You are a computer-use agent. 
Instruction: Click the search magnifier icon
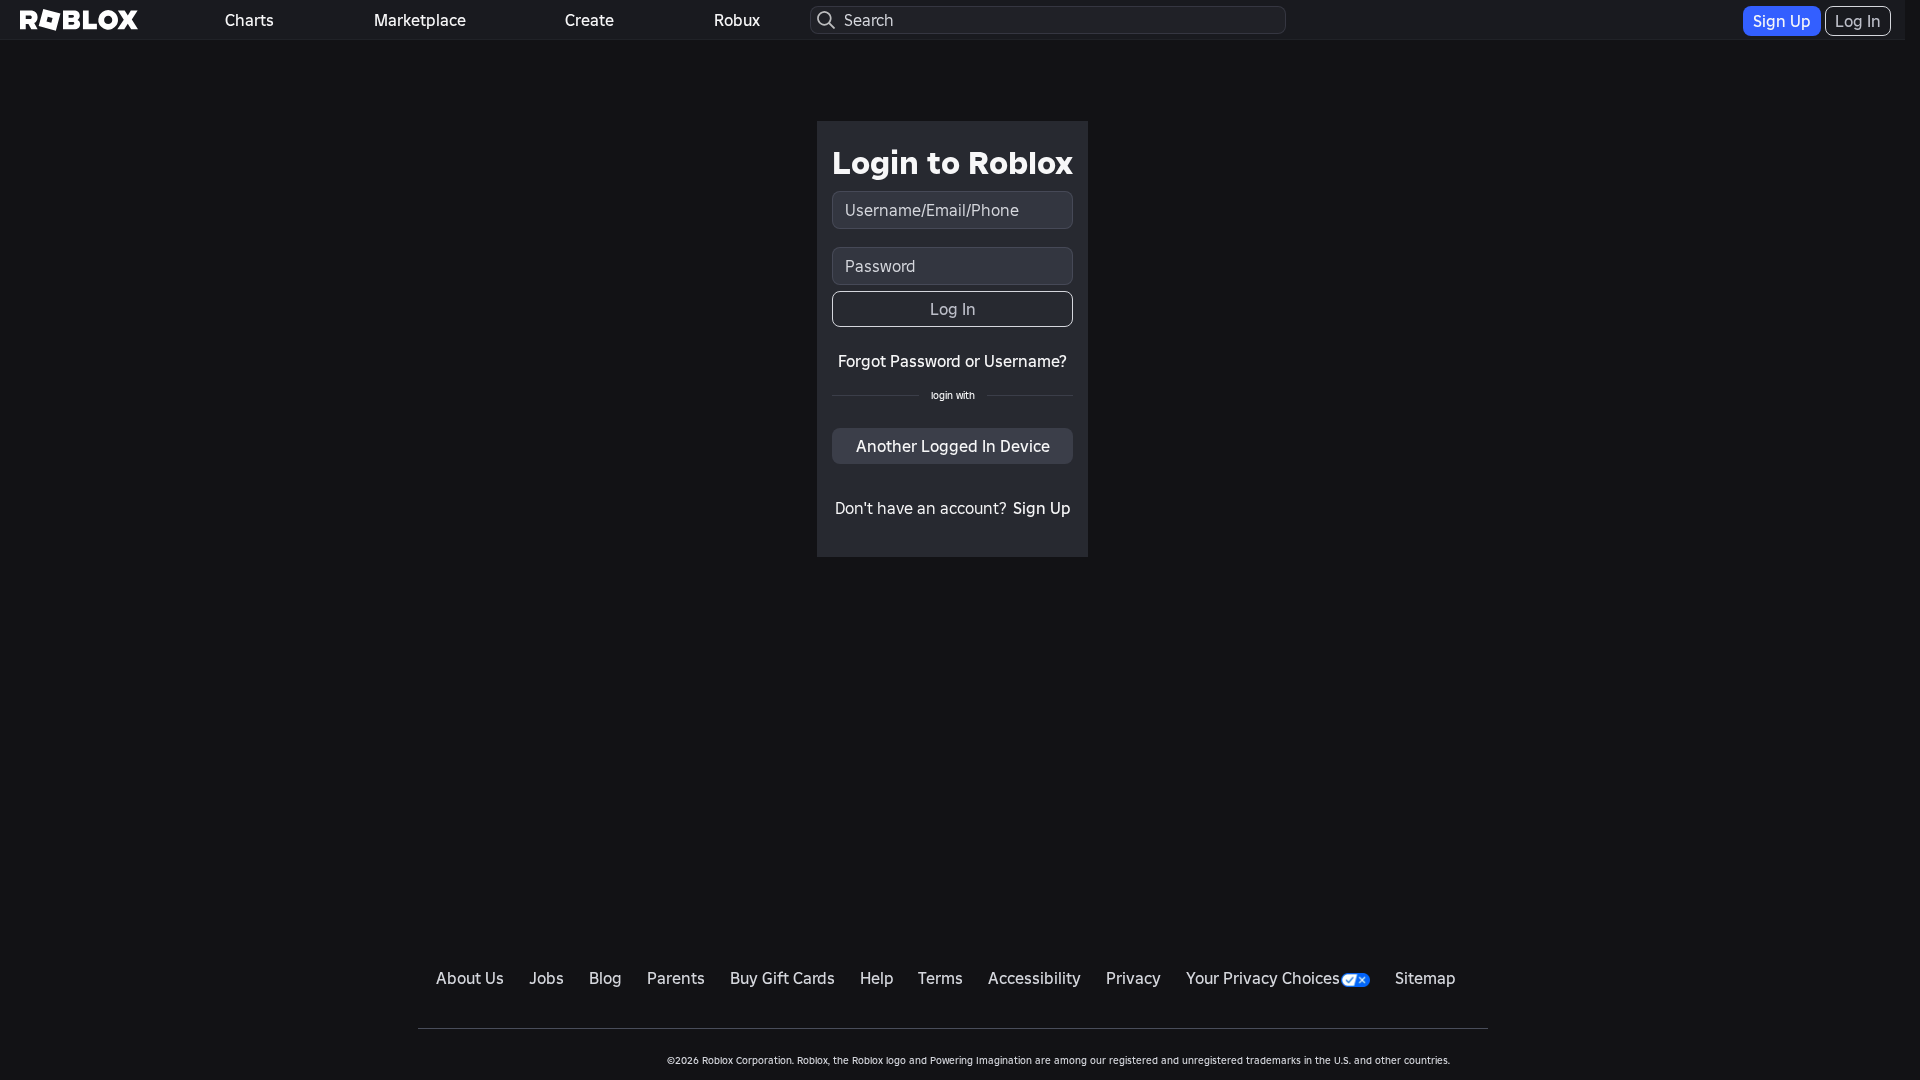click(826, 20)
